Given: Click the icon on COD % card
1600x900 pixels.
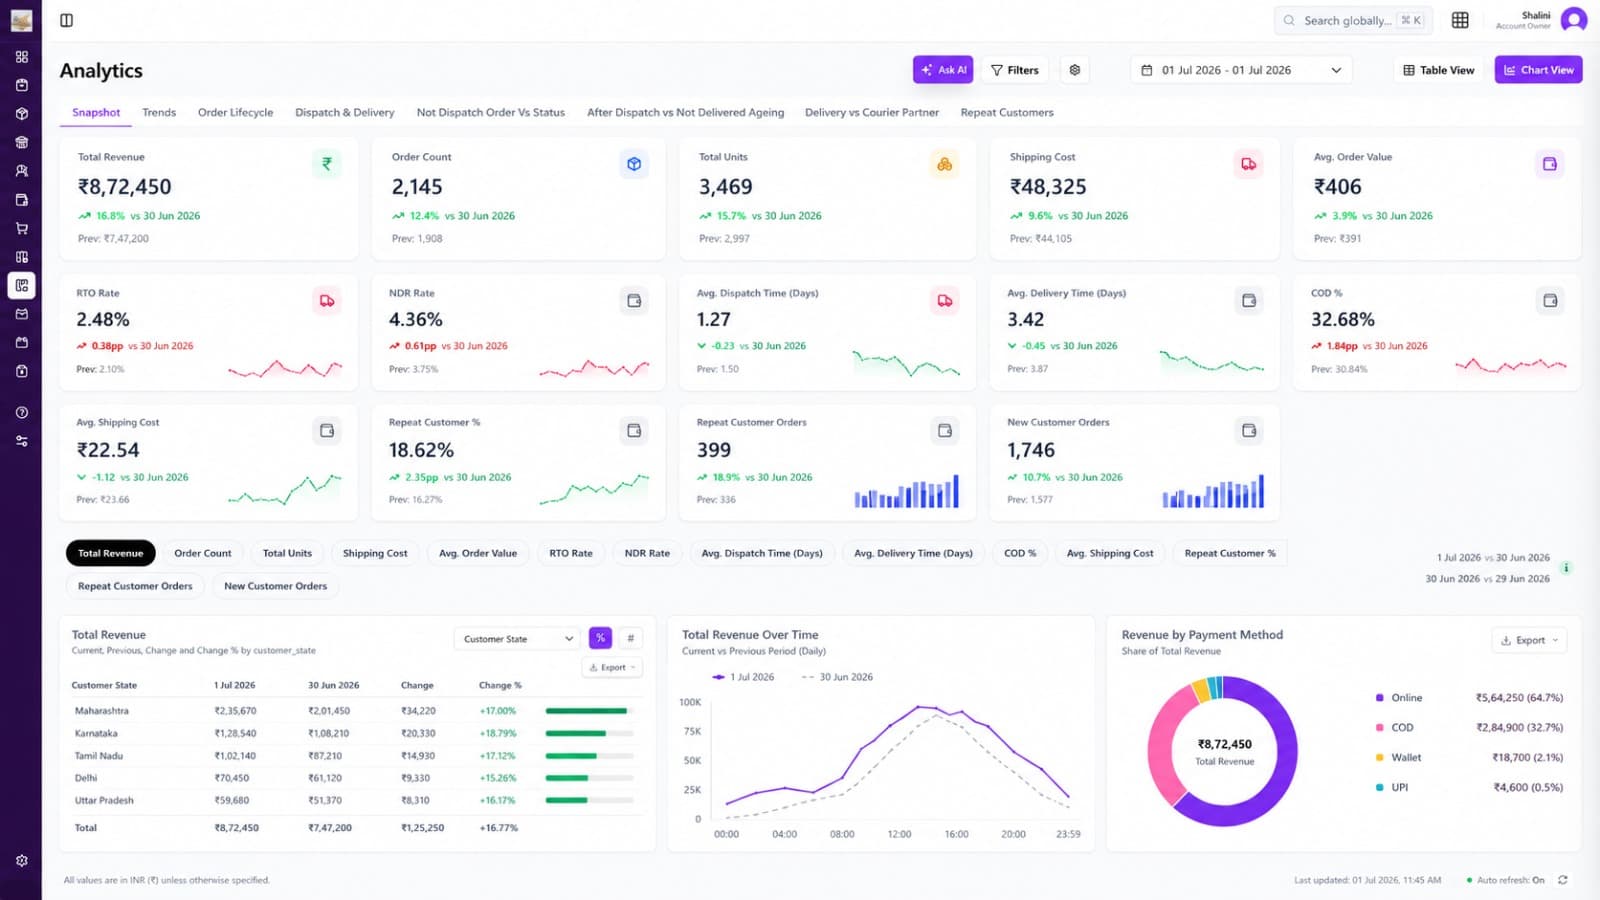Looking at the screenshot, I should (x=1550, y=301).
